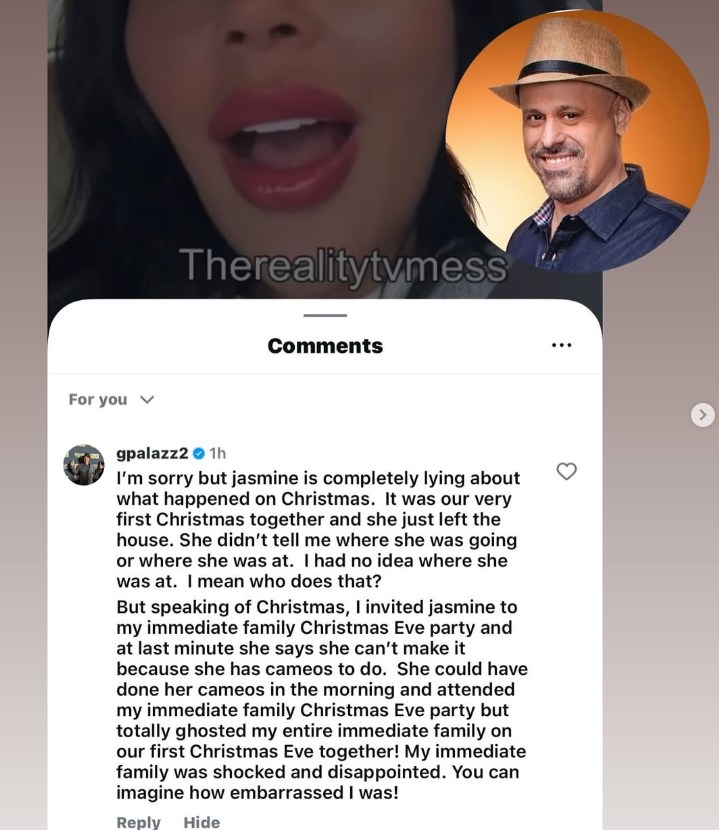Select paragraph starting "But speaking of Christmas"
This screenshot has height=830, width=719.
click(322, 700)
